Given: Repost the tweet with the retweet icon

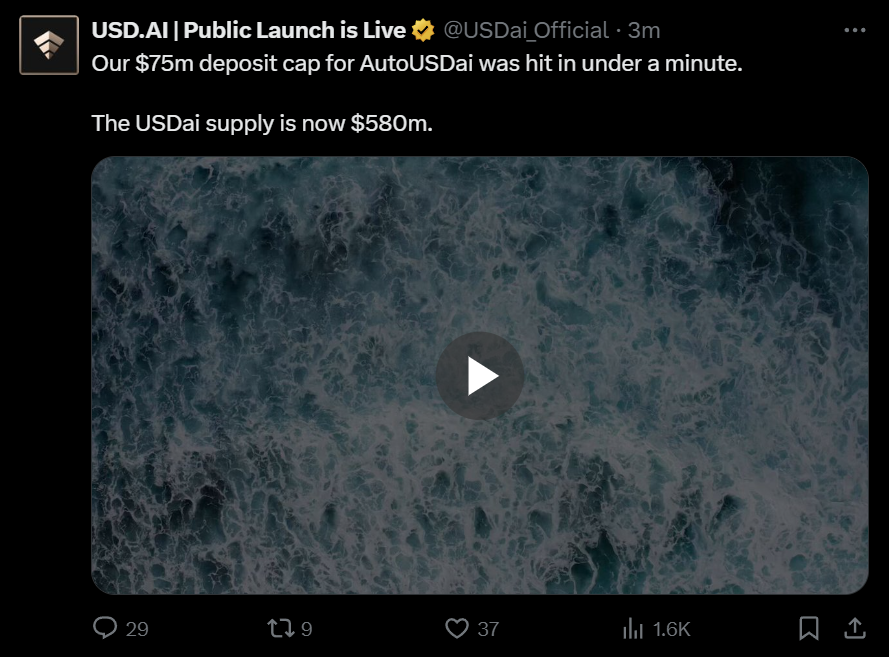Looking at the screenshot, I should [x=281, y=628].
